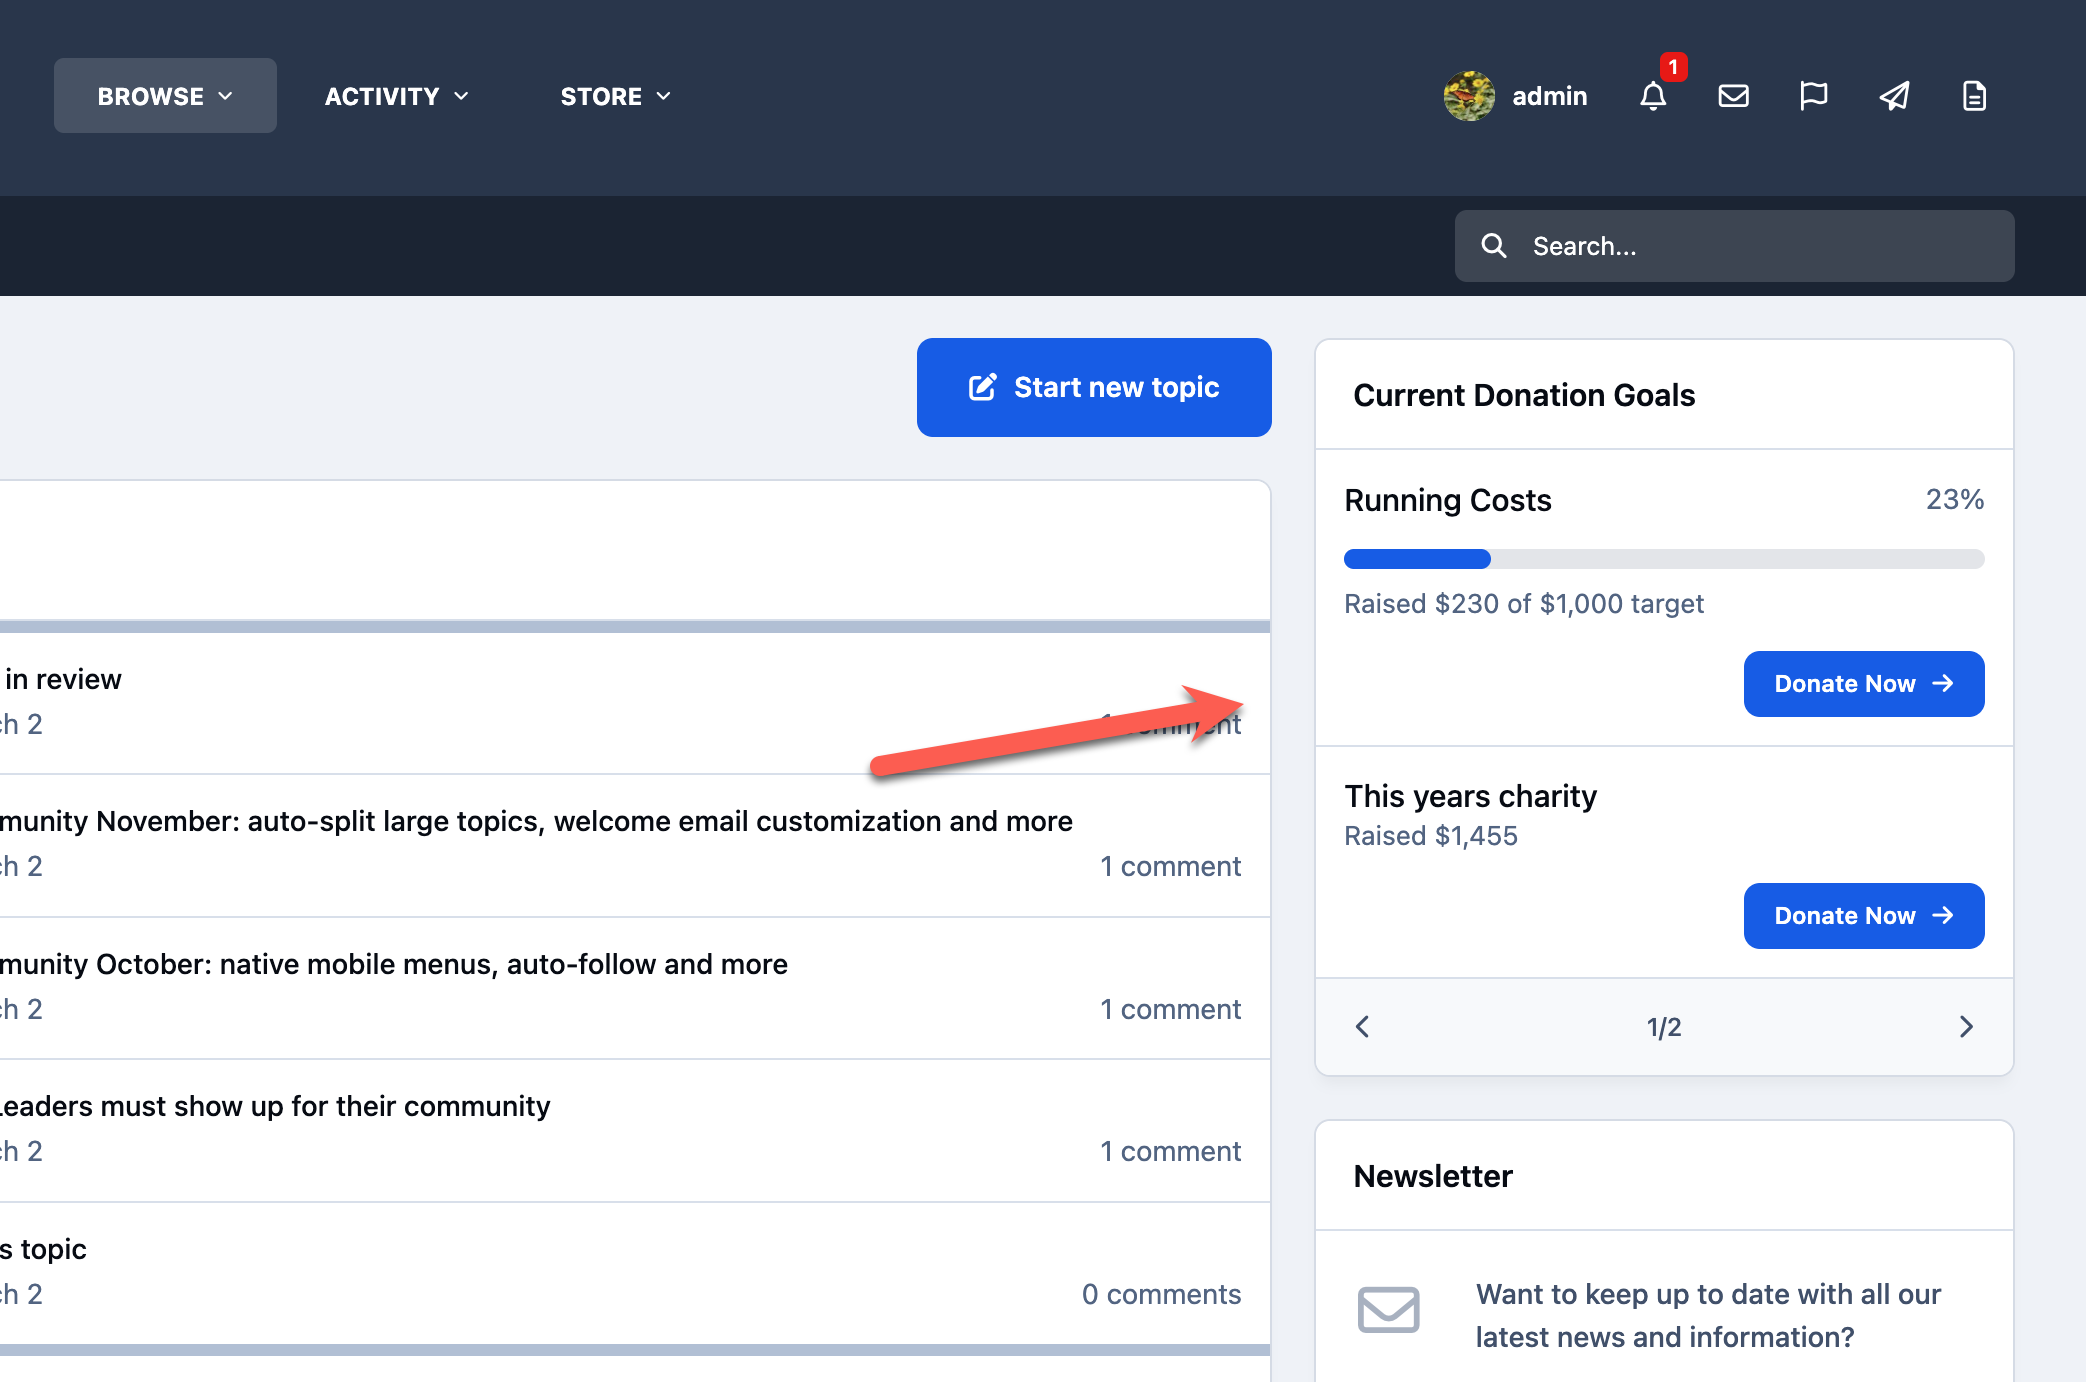The height and width of the screenshot is (1382, 2086).
Task: Click the admin avatar picture
Action: coord(1469,96)
